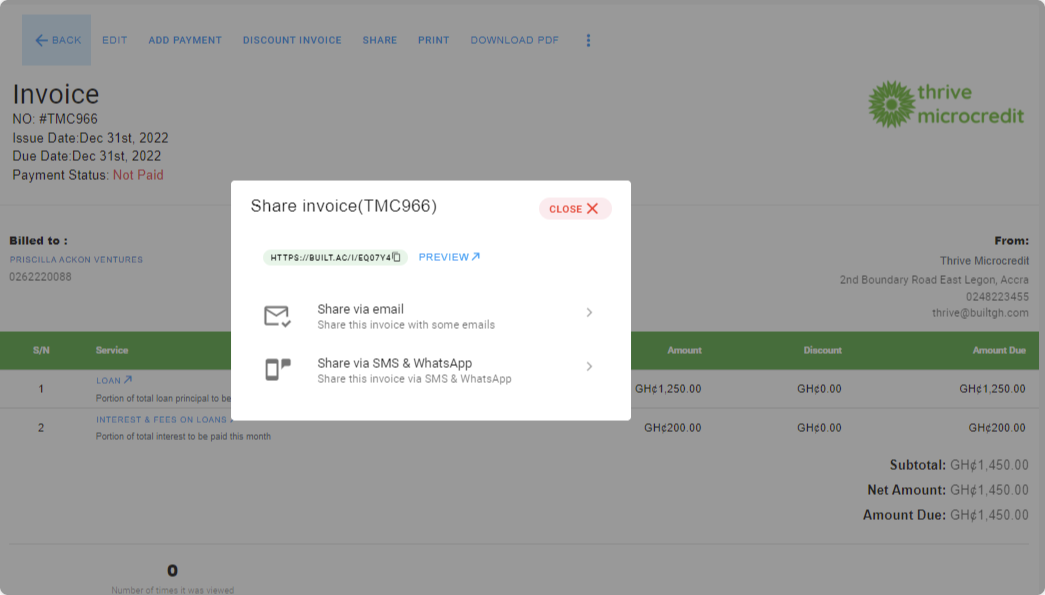This screenshot has width=1045, height=595.
Task: Click the Thrive Microcredit logo
Action: [x=946, y=104]
